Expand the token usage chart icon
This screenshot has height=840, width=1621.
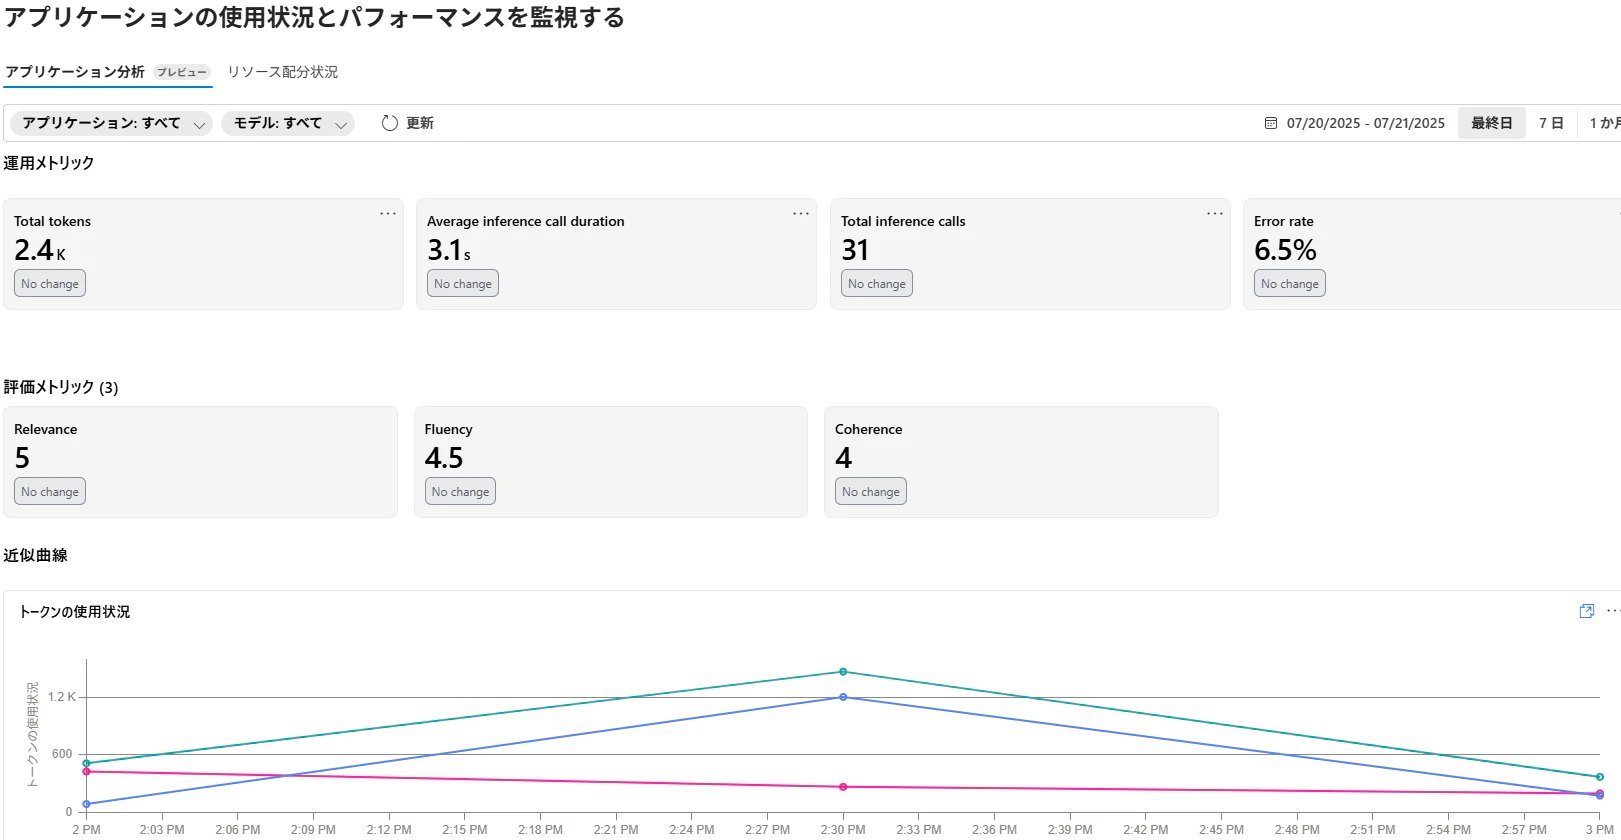coord(1586,611)
